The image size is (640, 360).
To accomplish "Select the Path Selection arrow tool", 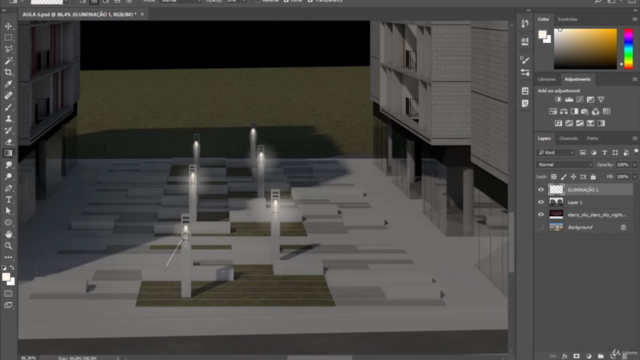I will point(8,211).
